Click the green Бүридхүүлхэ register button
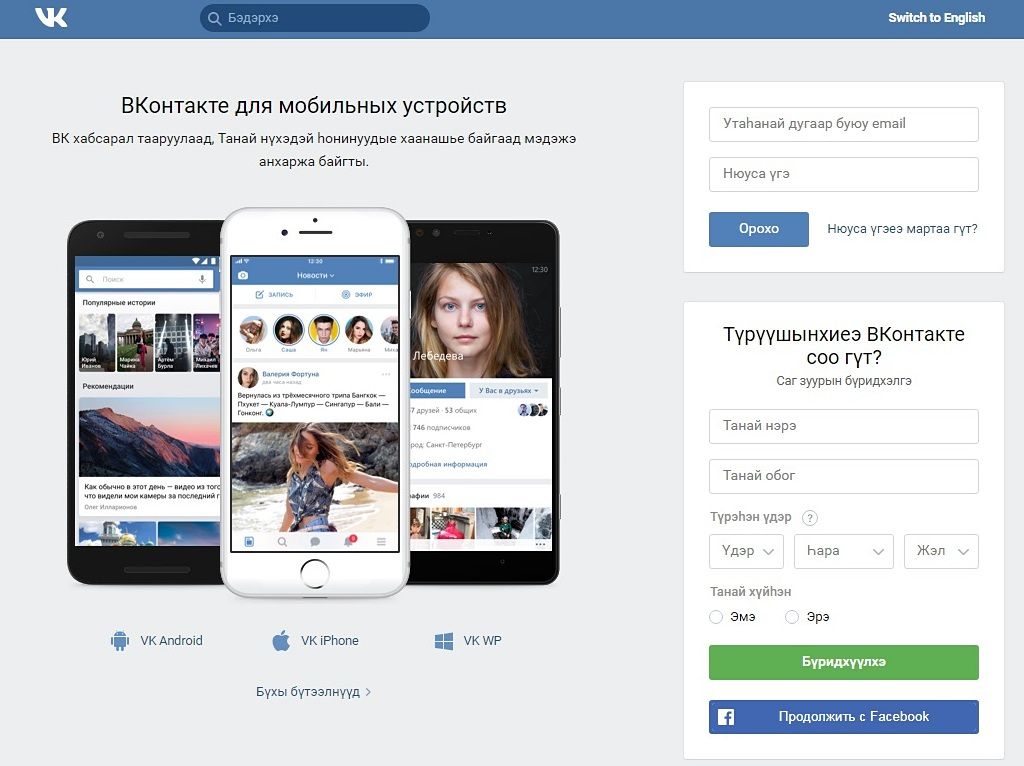The height and width of the screenshot is (766, 1024). click(844, 662)
